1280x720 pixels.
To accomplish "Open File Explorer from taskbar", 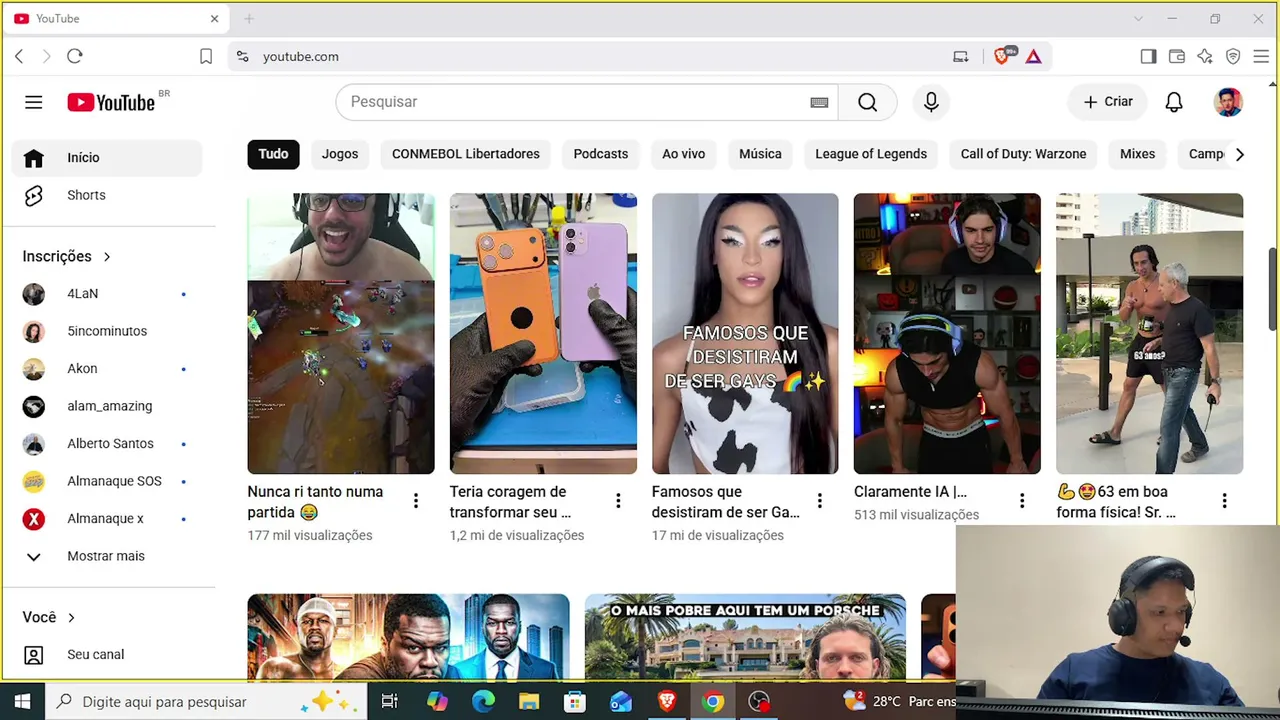I will pos(529,702).
